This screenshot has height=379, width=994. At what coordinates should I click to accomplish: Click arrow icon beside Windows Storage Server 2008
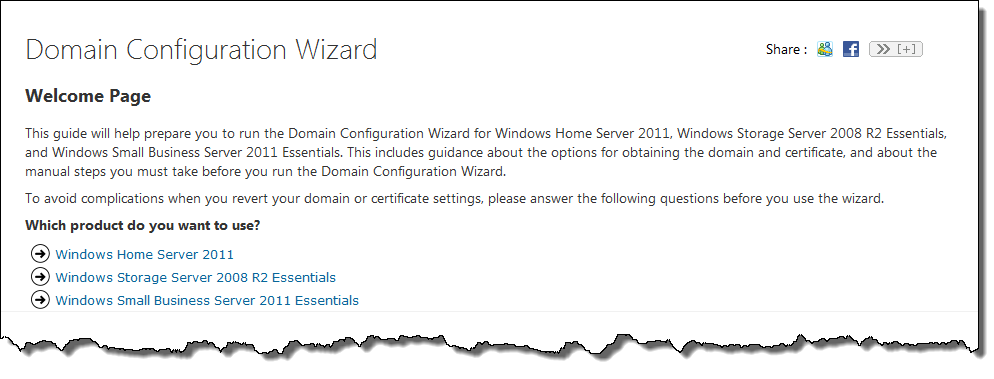click(x=40, y=276)
